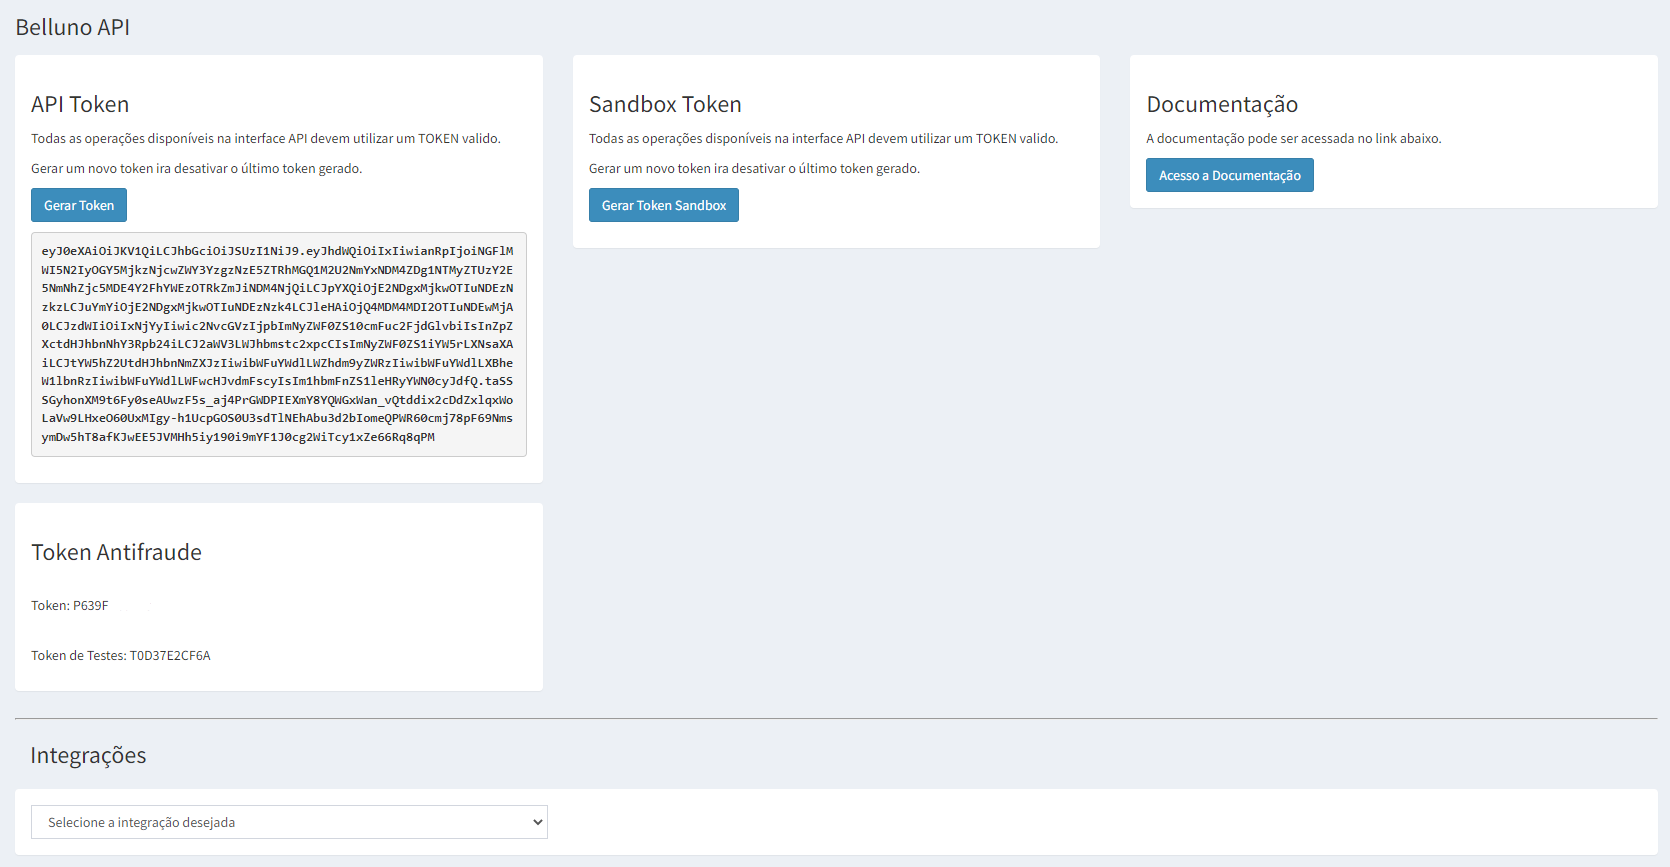Click the API token text box
The height and width of the screenshot is (867, 1670).
279,344
